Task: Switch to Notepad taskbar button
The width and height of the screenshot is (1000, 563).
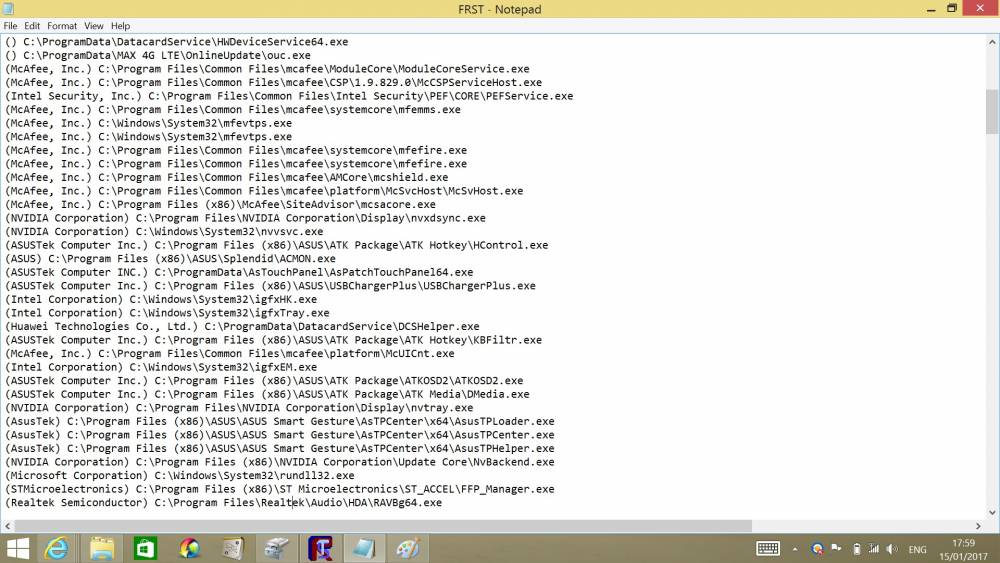Action: pos(364,548)
